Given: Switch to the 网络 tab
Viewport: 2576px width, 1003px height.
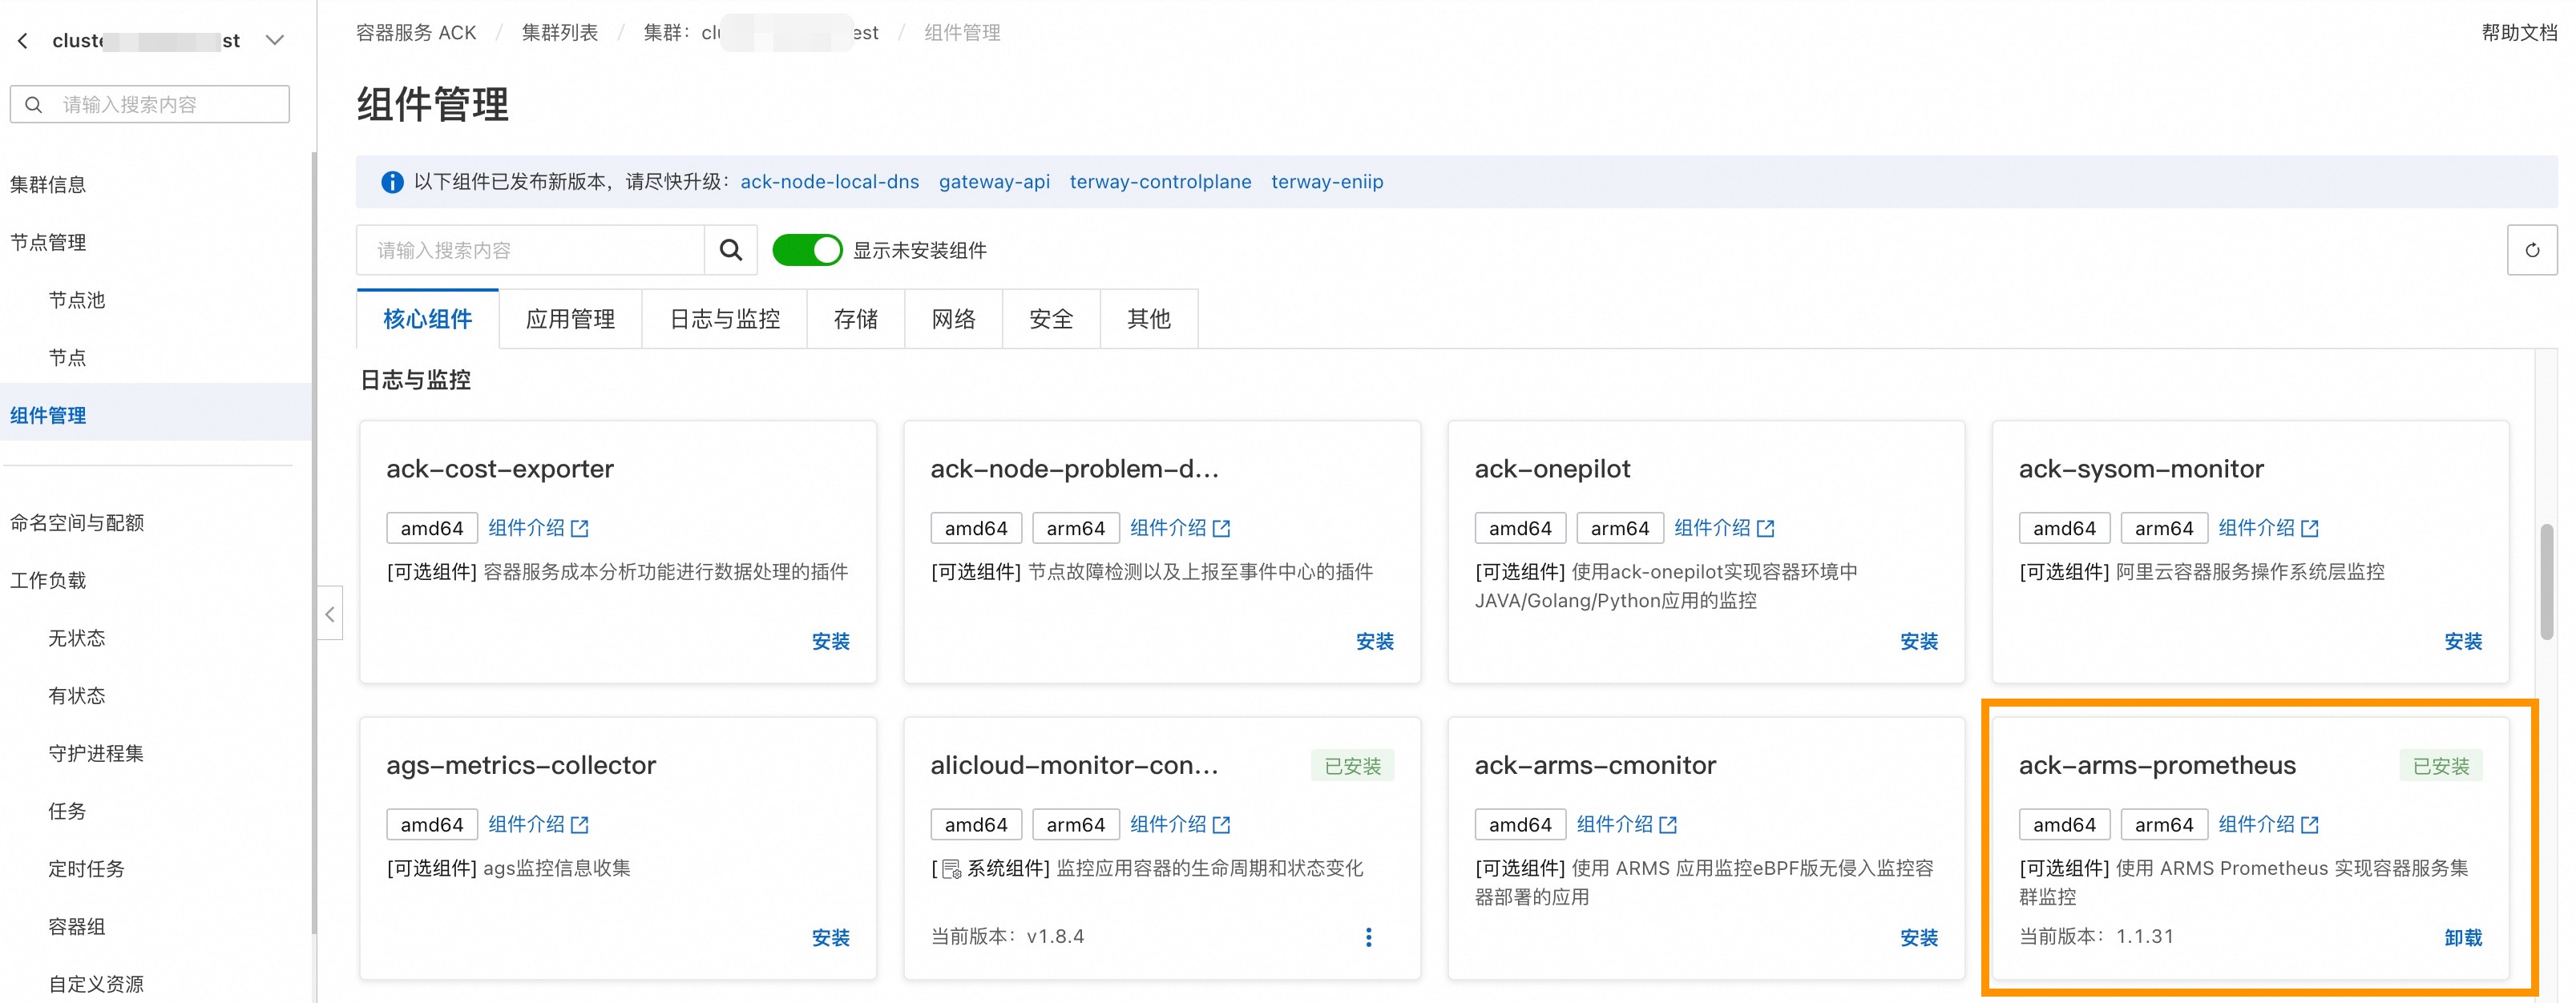Looking at the screenshot, I should [x=953, y=319].
